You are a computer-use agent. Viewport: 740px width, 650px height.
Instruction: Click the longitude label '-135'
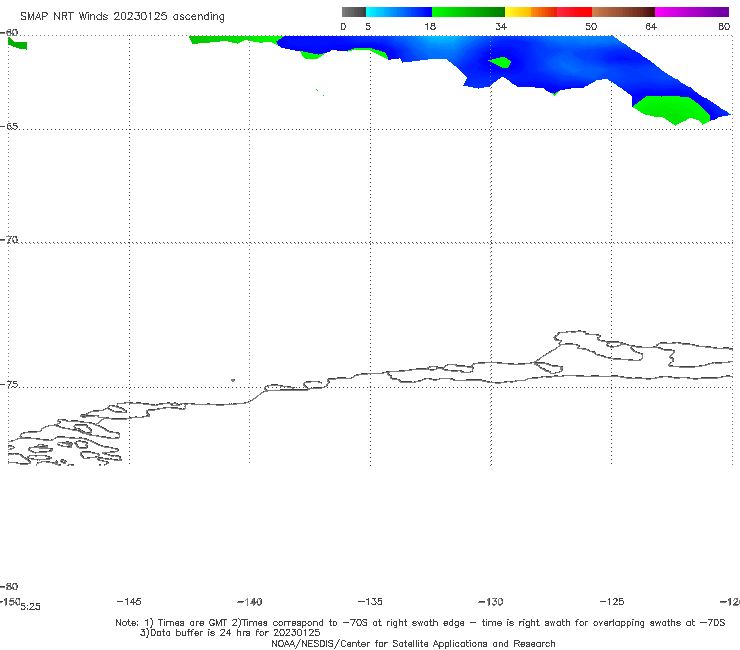click(x=370, y=601)
